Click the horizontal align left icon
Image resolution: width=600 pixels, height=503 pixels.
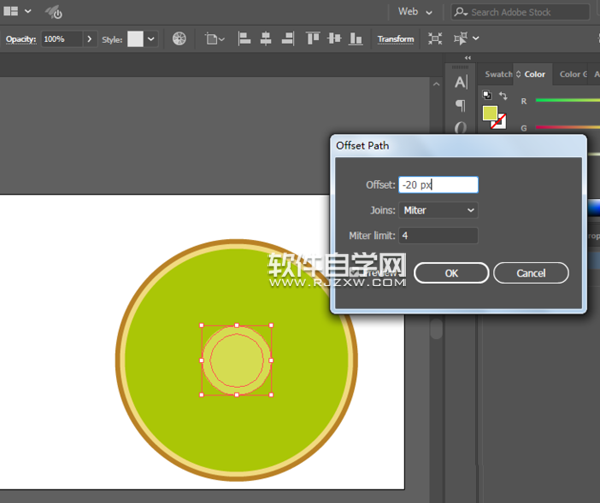(245, 39)
